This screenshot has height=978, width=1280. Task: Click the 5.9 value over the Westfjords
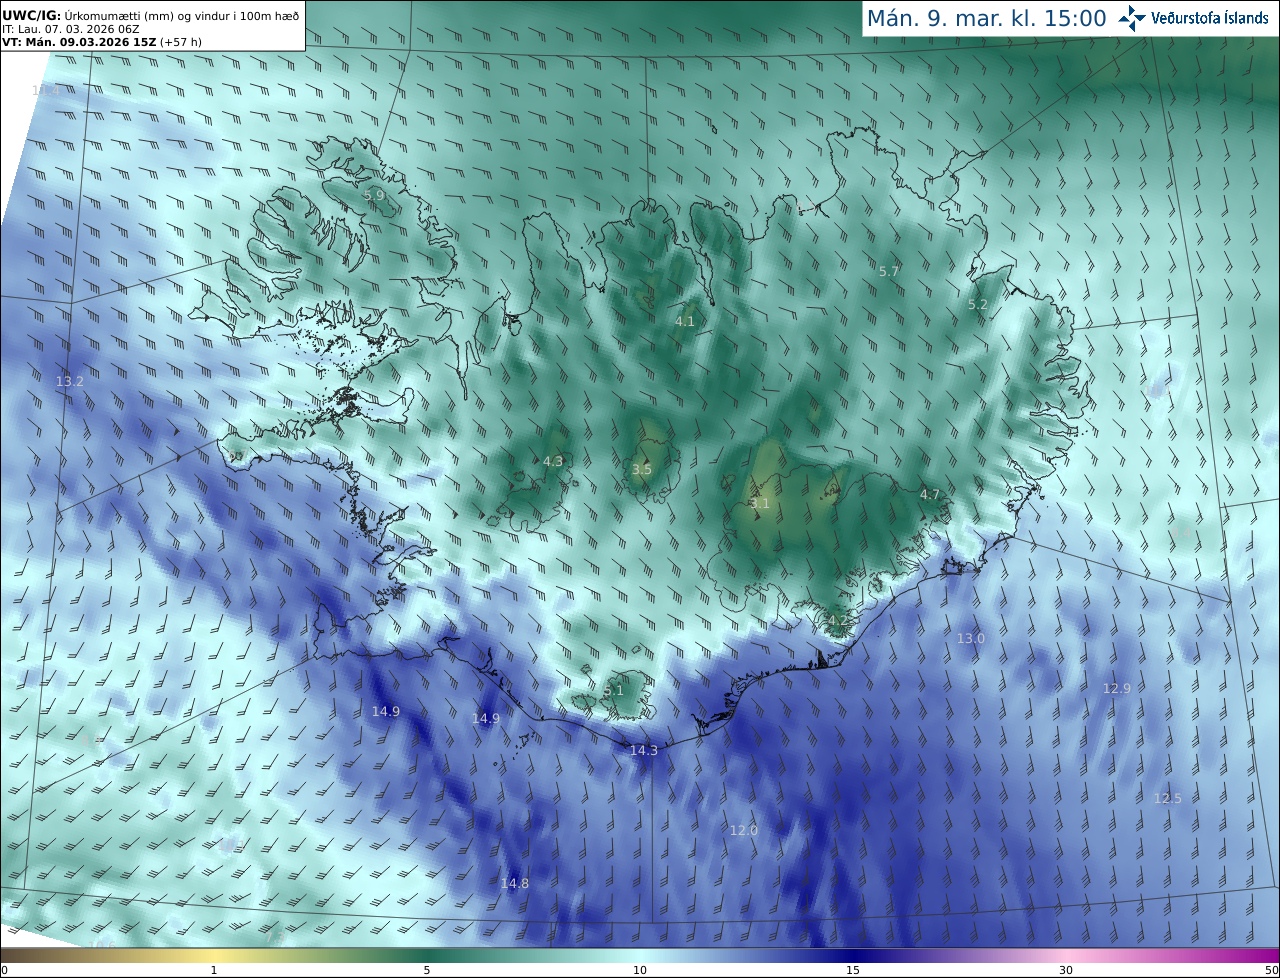tap(373, 196)
